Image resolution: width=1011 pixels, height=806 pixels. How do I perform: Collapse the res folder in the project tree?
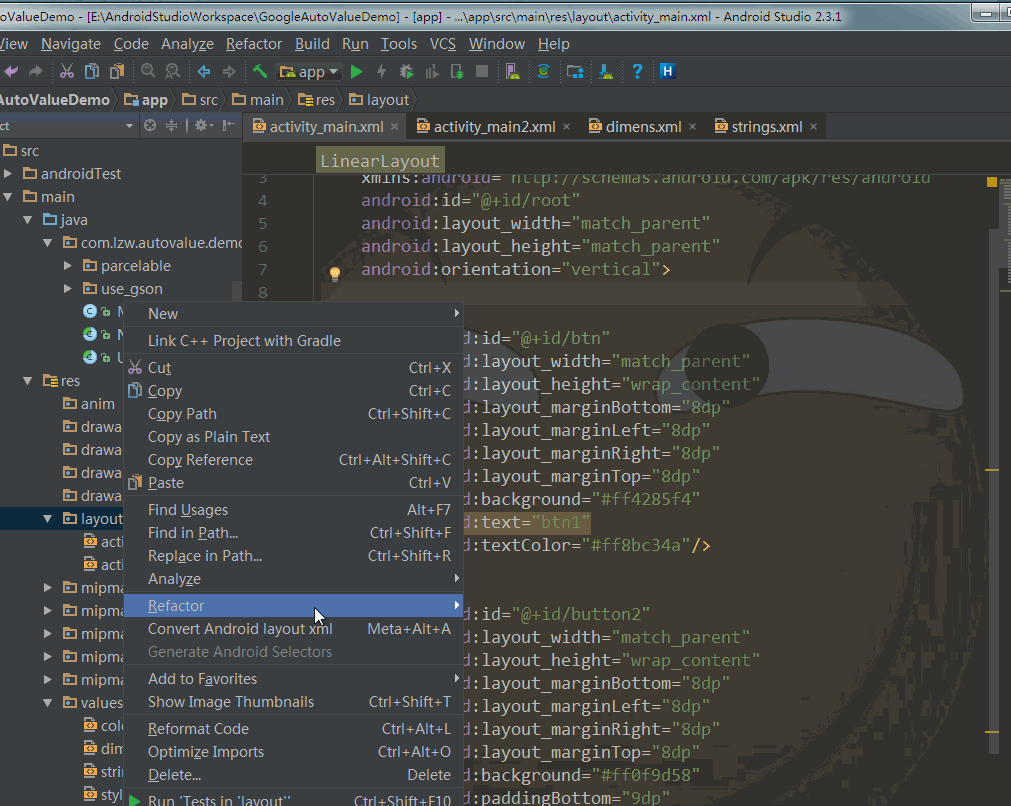tap(28, 380)
